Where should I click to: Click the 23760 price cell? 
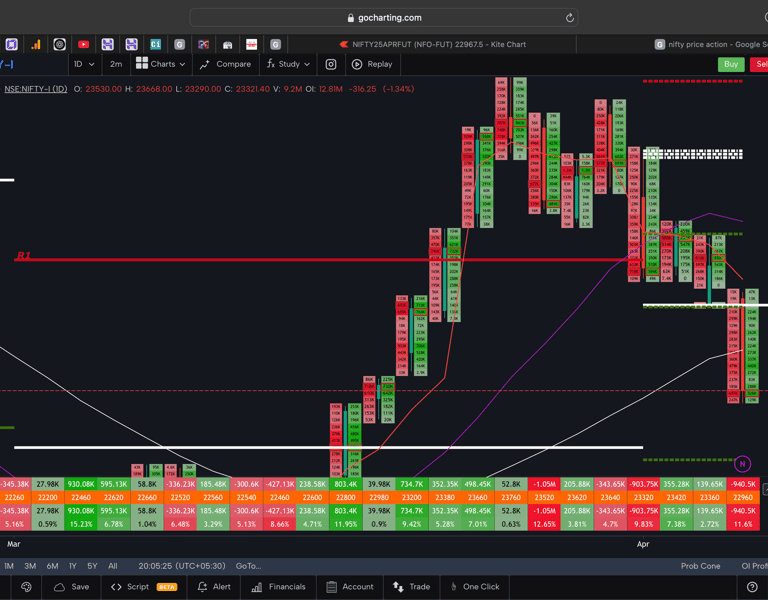511,498
